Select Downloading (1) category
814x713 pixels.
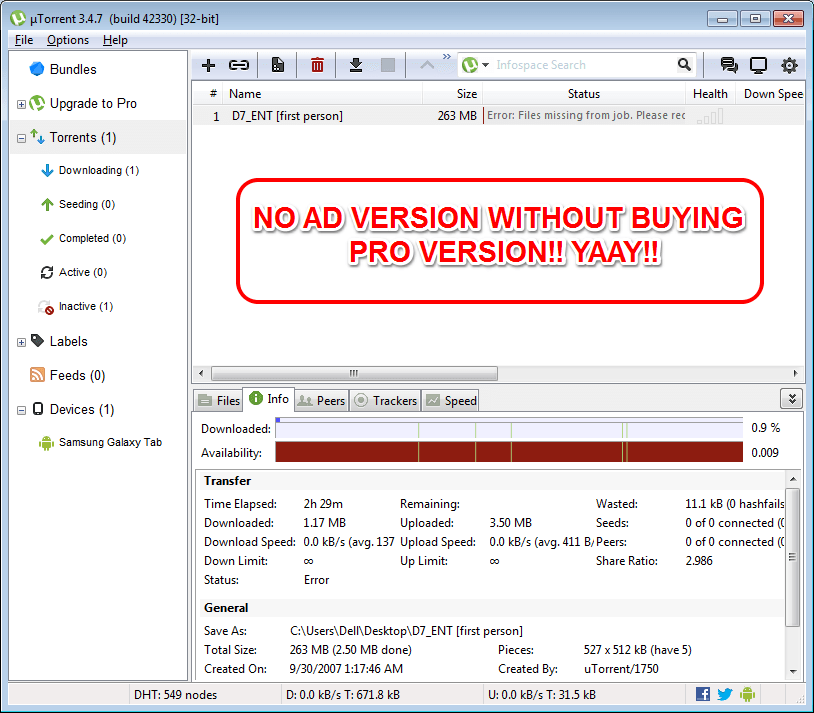pos(99,170)
